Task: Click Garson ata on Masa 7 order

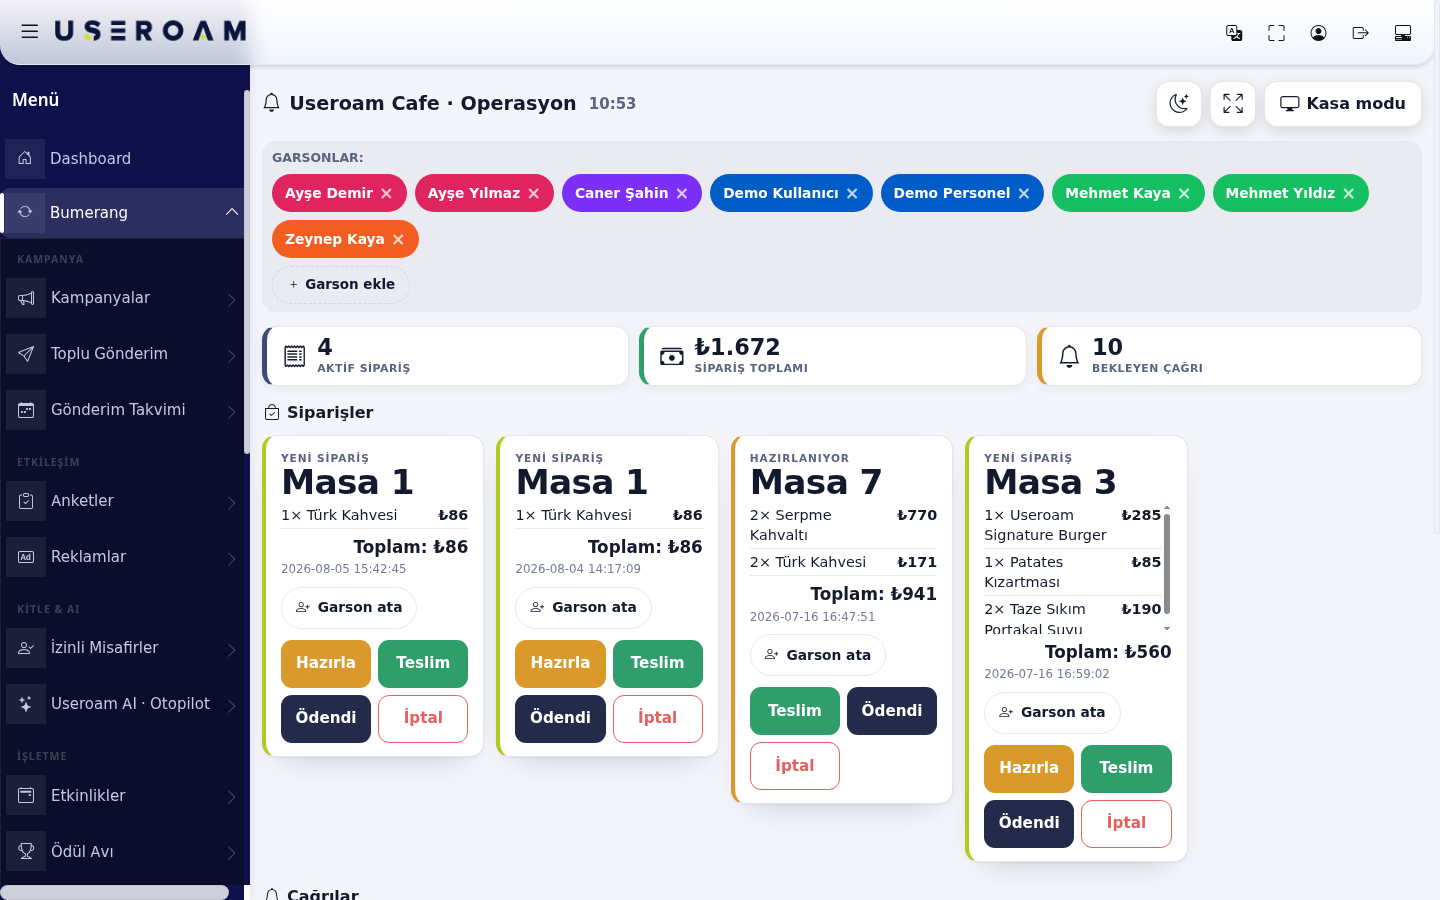Action: click(x=818, y=655)
